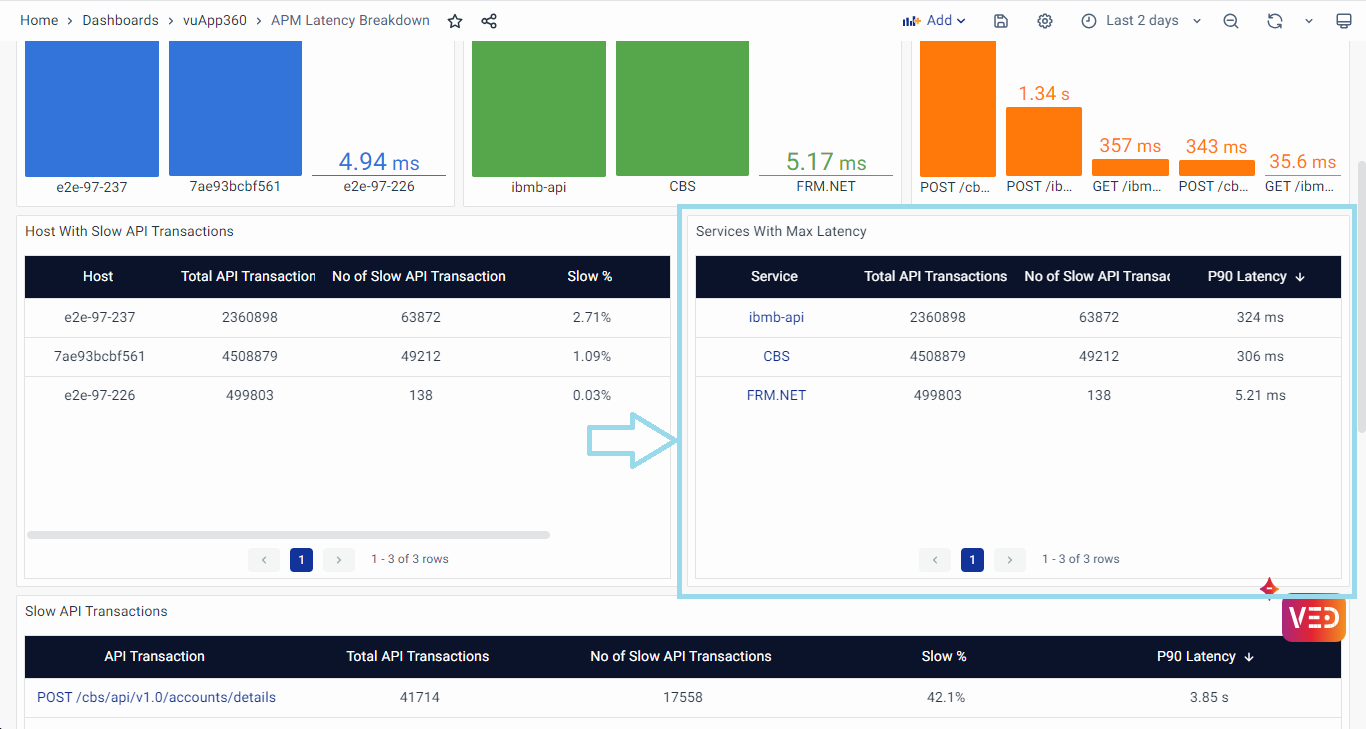The image size is (1366, 729).
Task: Open the Last 2 days time picker
Action: click(x=1141, y=21)
